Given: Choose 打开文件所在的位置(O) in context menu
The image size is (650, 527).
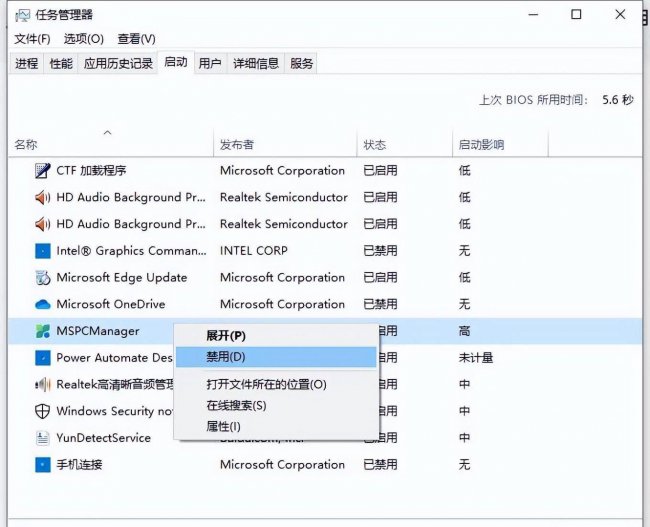Looking at the screenshot, I should coord(276,384).
